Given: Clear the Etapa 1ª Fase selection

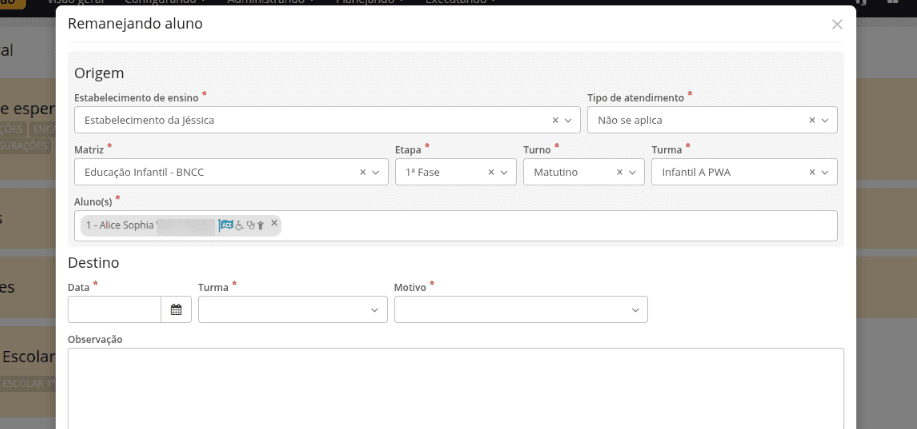Looking at the screenshot, I should [491, 172].
